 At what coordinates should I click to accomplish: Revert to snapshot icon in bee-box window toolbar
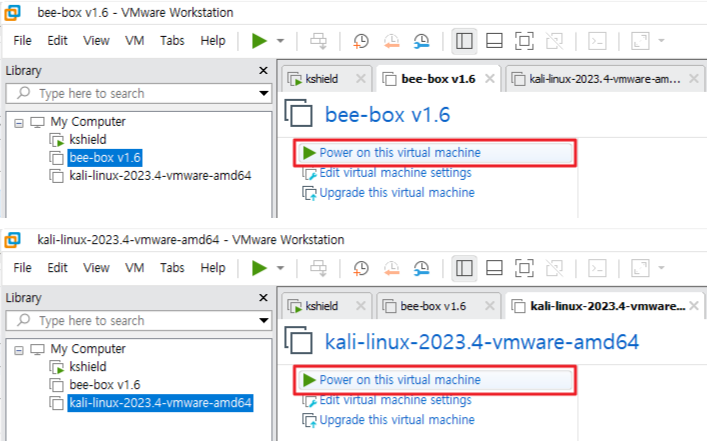[391, 41]
